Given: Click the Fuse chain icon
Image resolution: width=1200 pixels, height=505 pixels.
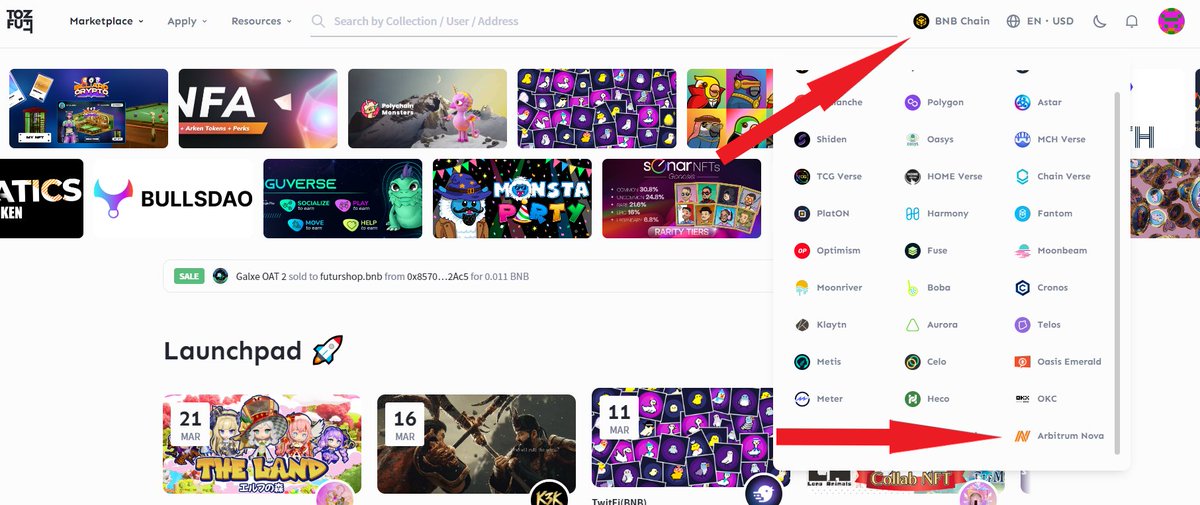Looking at the screenshot, I should [x=912, y=250].
